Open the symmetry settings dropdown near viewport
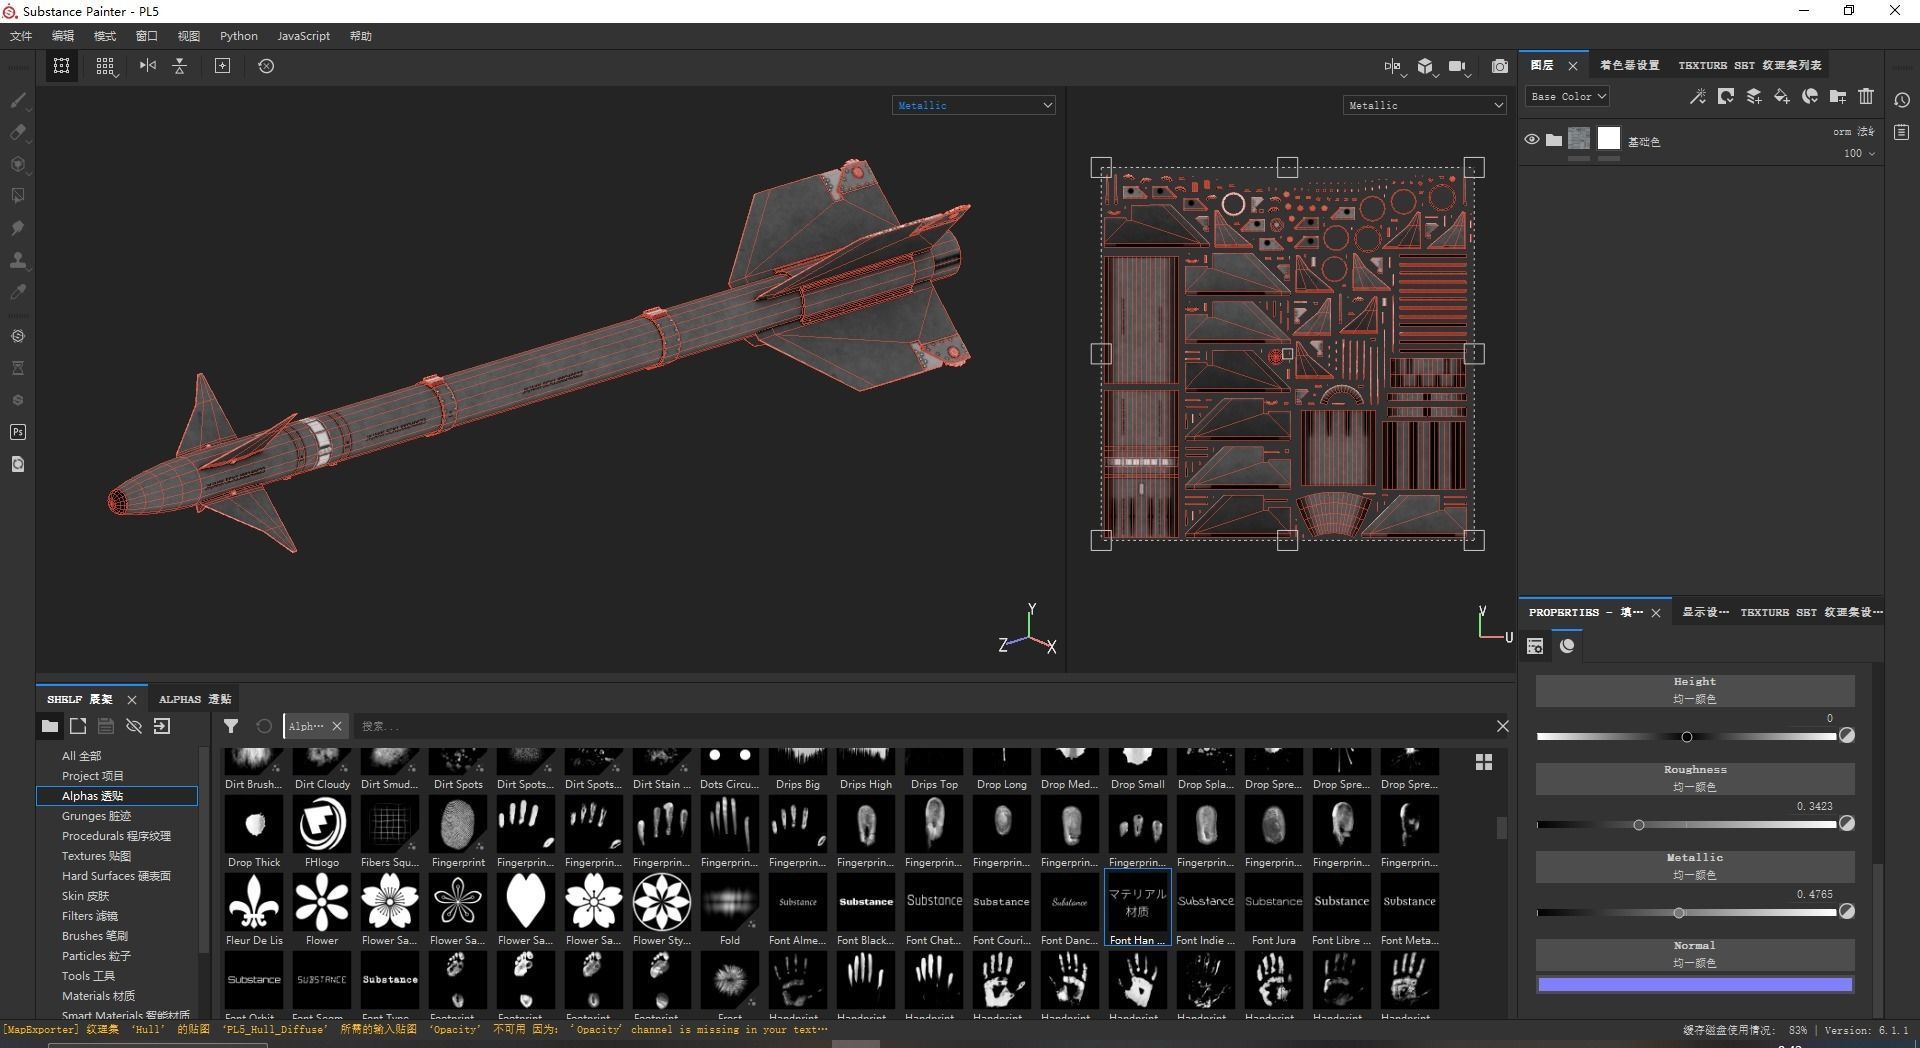The height and width of the screenshot is (1048, 1920). tap(1394, 67)
